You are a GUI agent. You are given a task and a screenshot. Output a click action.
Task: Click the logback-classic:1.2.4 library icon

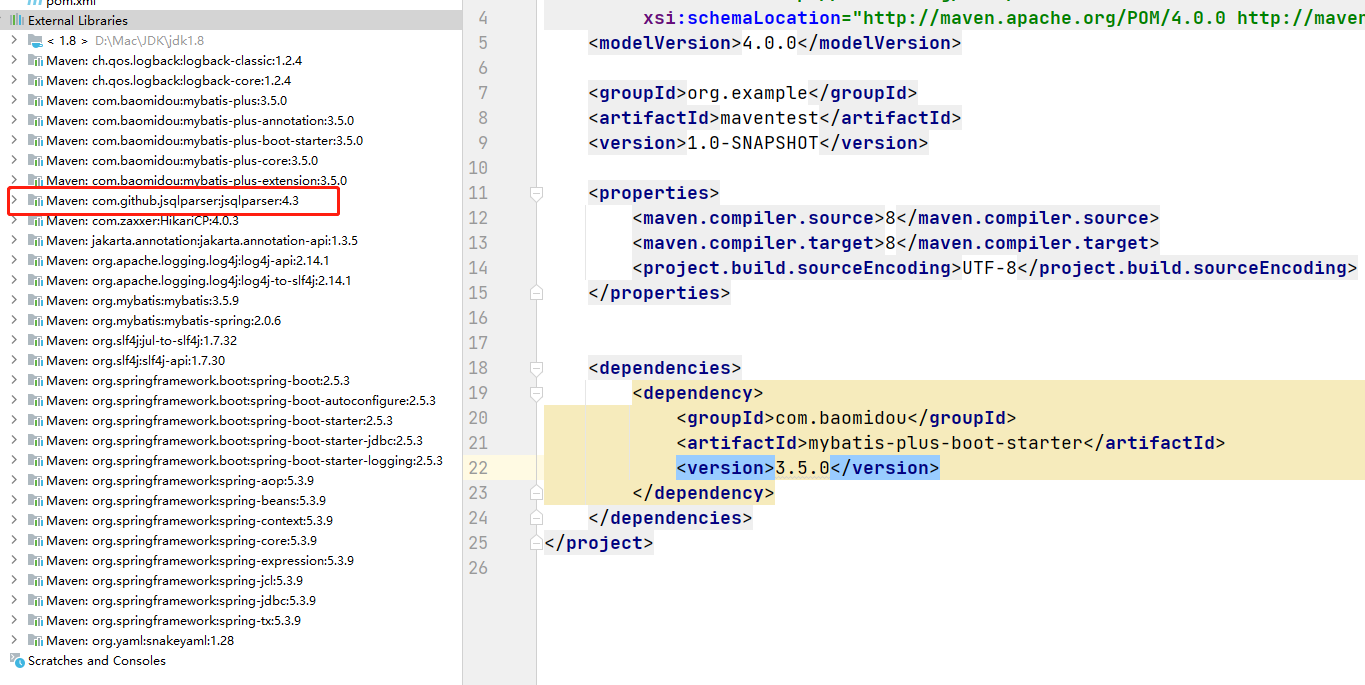tap(35, 60)
